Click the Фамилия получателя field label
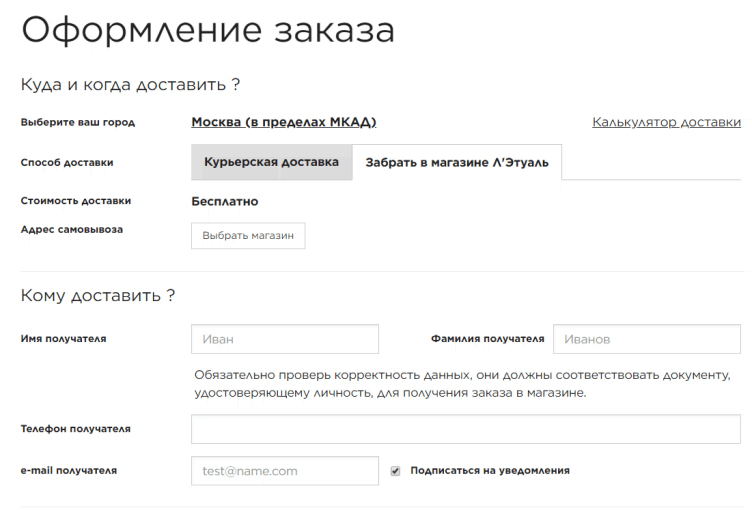 point(487,339)
